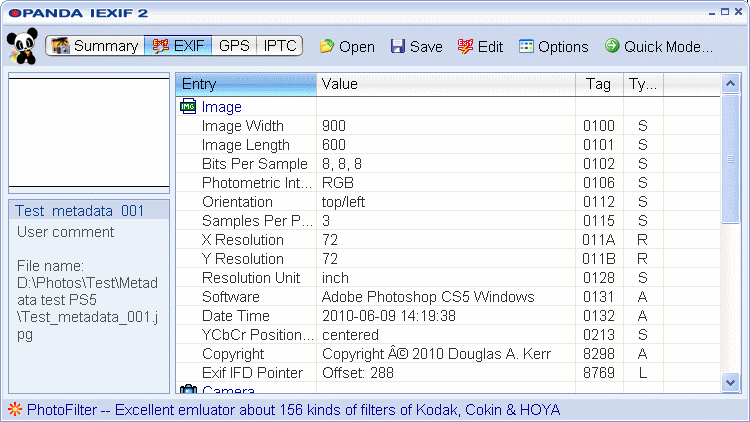
Task: Click the Save button
Action: point(416,46)
